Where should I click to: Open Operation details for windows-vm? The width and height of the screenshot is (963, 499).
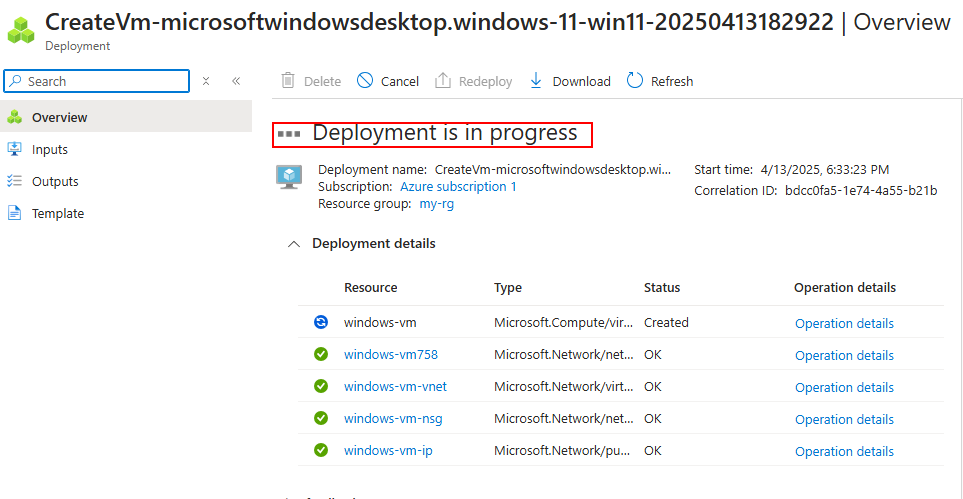844,323
